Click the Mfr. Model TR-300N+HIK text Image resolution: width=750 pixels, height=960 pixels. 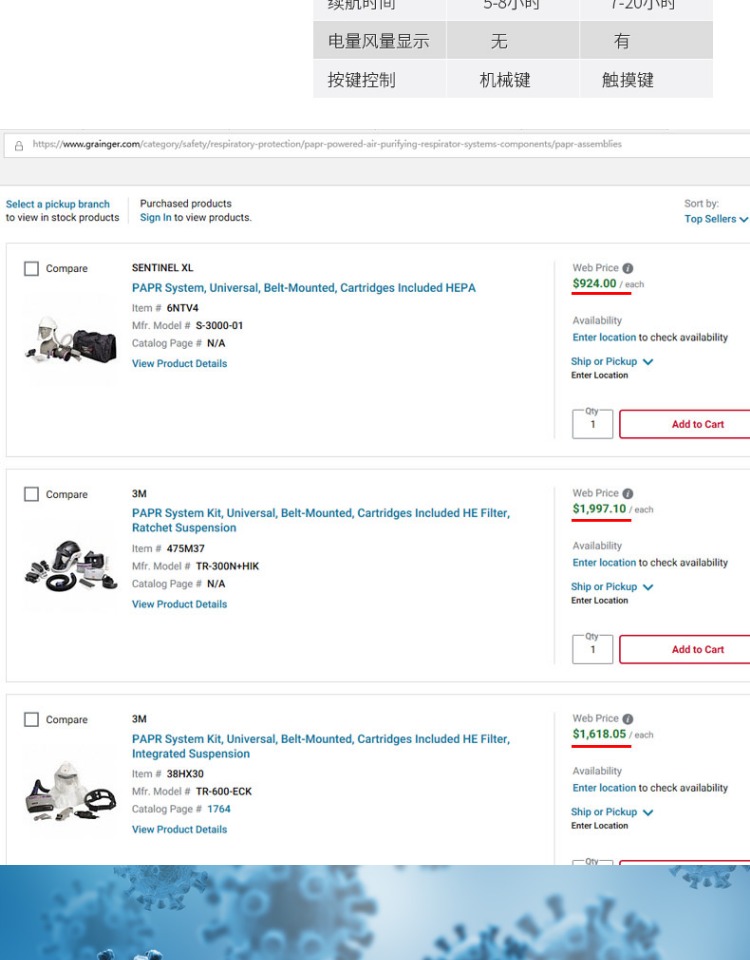click(227, 566)
